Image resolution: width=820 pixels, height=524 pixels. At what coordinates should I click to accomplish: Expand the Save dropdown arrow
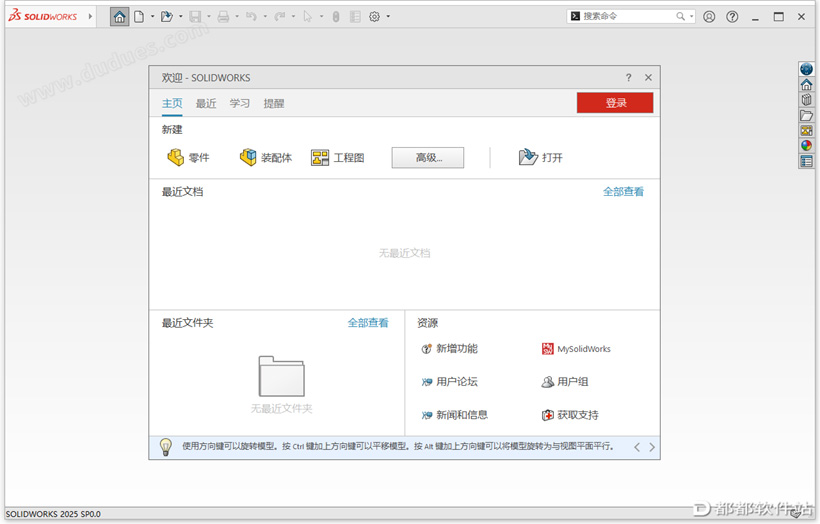pos(209,17)
